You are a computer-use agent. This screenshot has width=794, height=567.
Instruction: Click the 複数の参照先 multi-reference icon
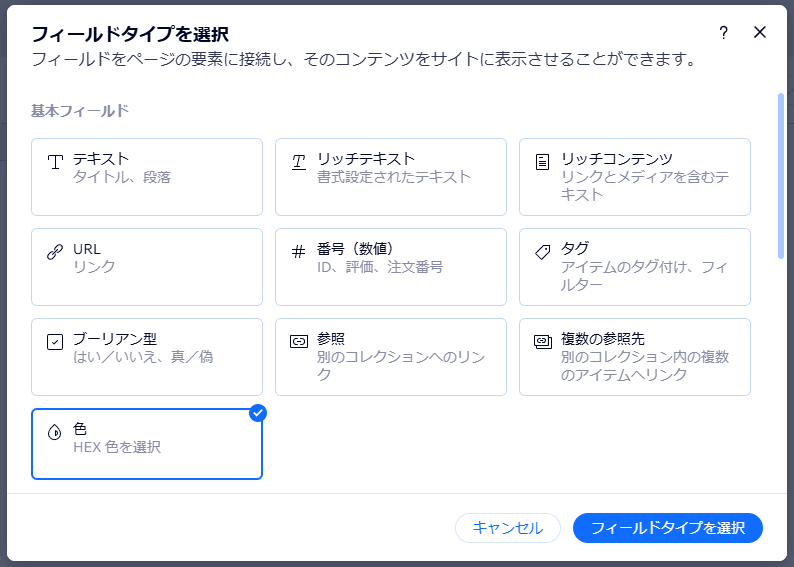(542, 342)
